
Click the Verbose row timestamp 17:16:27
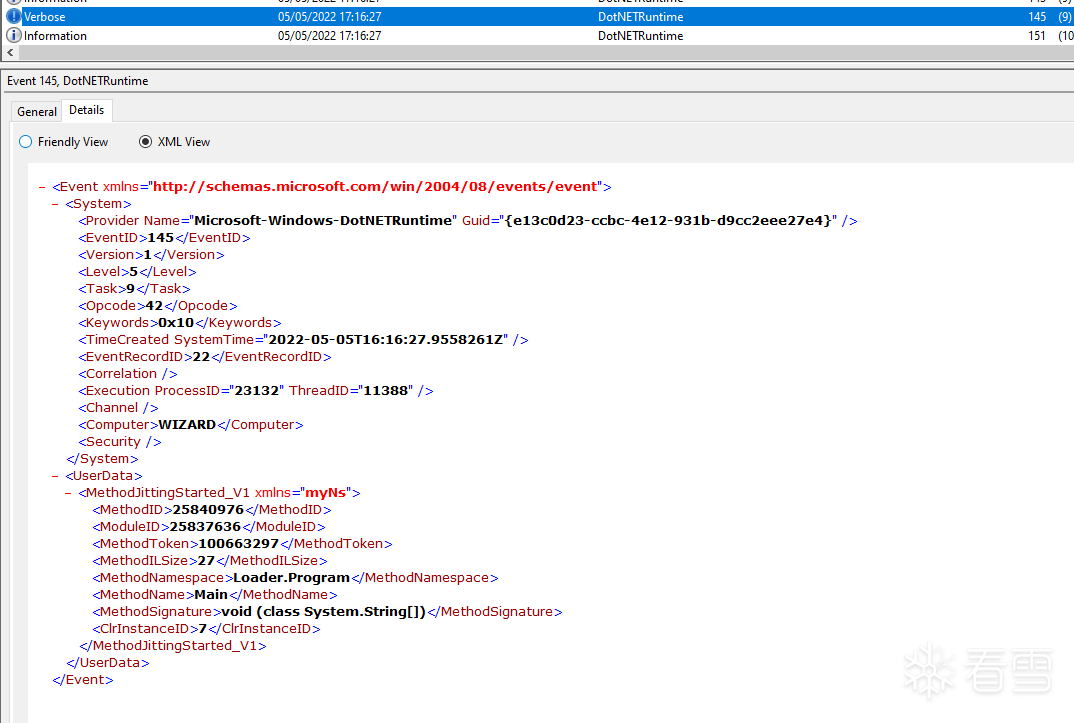click(x=329, y=16)
